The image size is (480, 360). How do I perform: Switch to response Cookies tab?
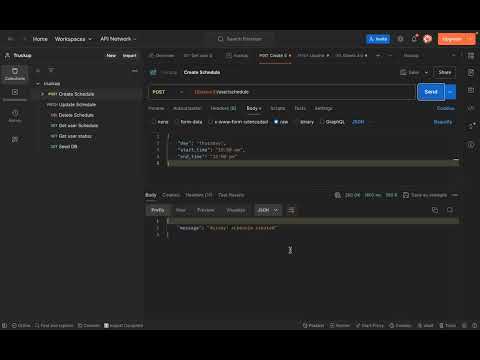[171, 195]
